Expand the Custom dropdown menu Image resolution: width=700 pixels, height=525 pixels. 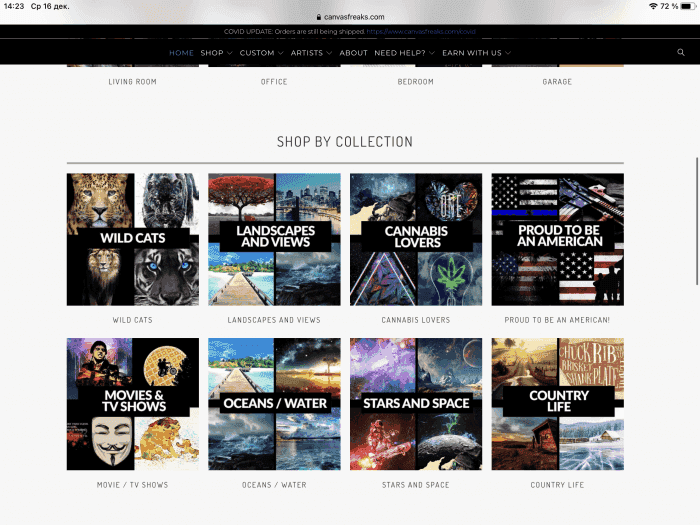coord(261,52)
